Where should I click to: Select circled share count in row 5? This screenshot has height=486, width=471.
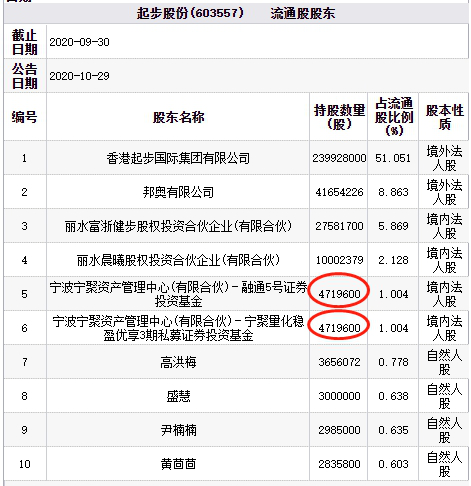click(339, 294)
